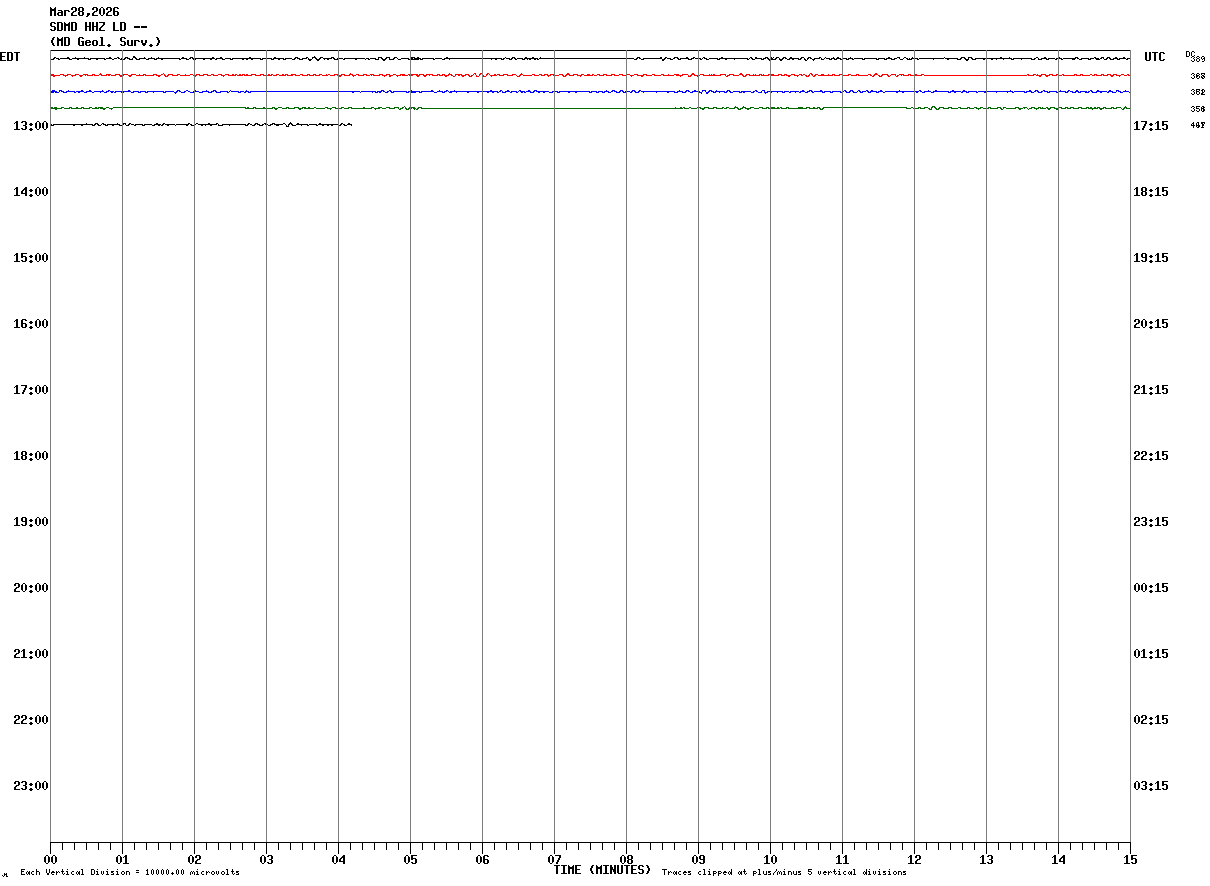Click the "13:00" EDT row label
This screenshot has width=1210, height=886.
[x=31, y=125]
